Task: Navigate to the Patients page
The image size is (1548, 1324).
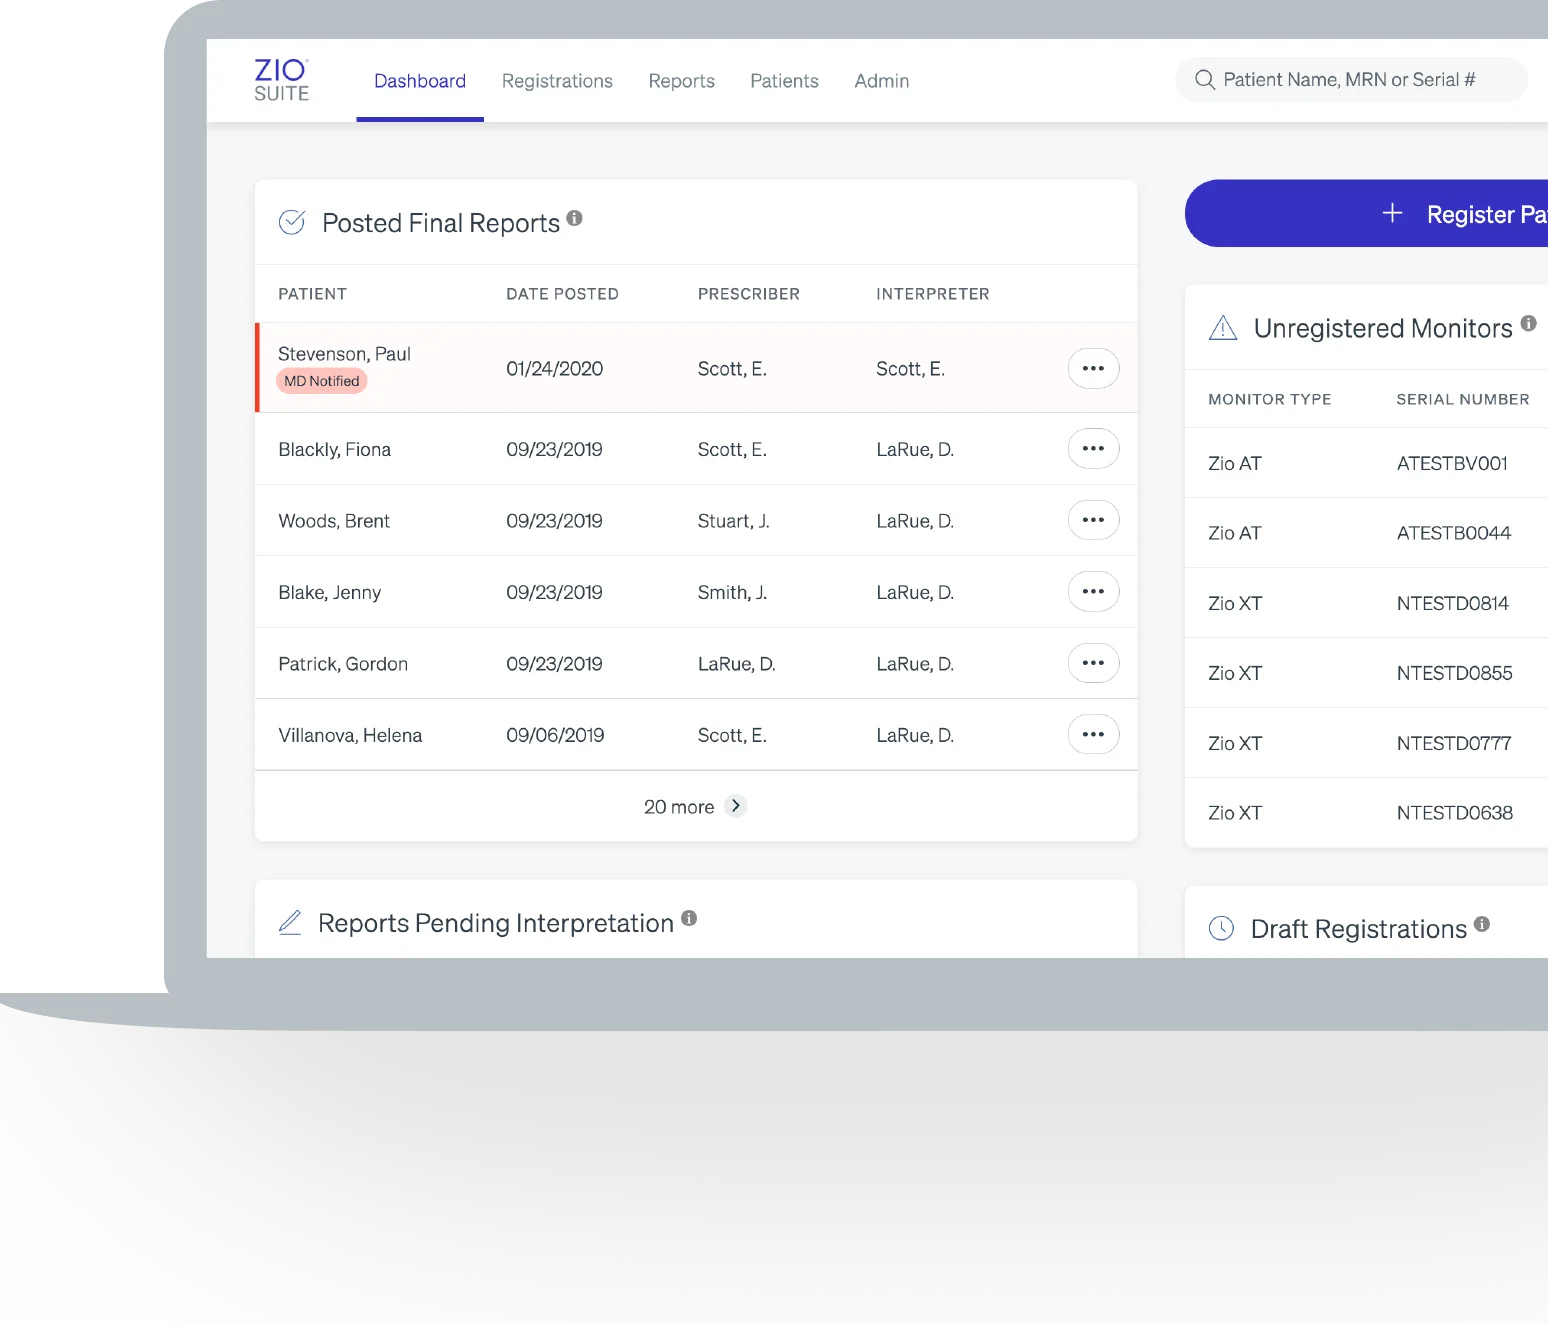Action: [784, 80]
